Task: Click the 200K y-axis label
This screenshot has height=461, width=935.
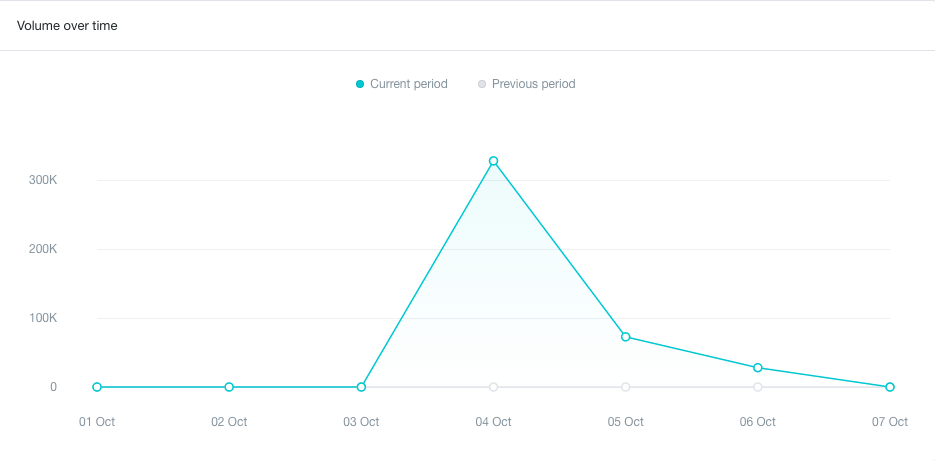Action: click(43, 249)
